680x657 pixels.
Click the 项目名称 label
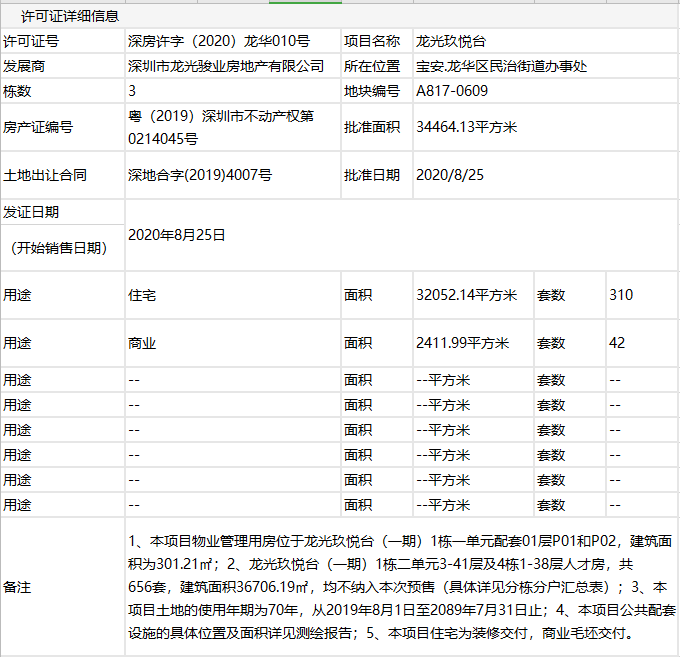pyautogui.click(x=372, y=41)
